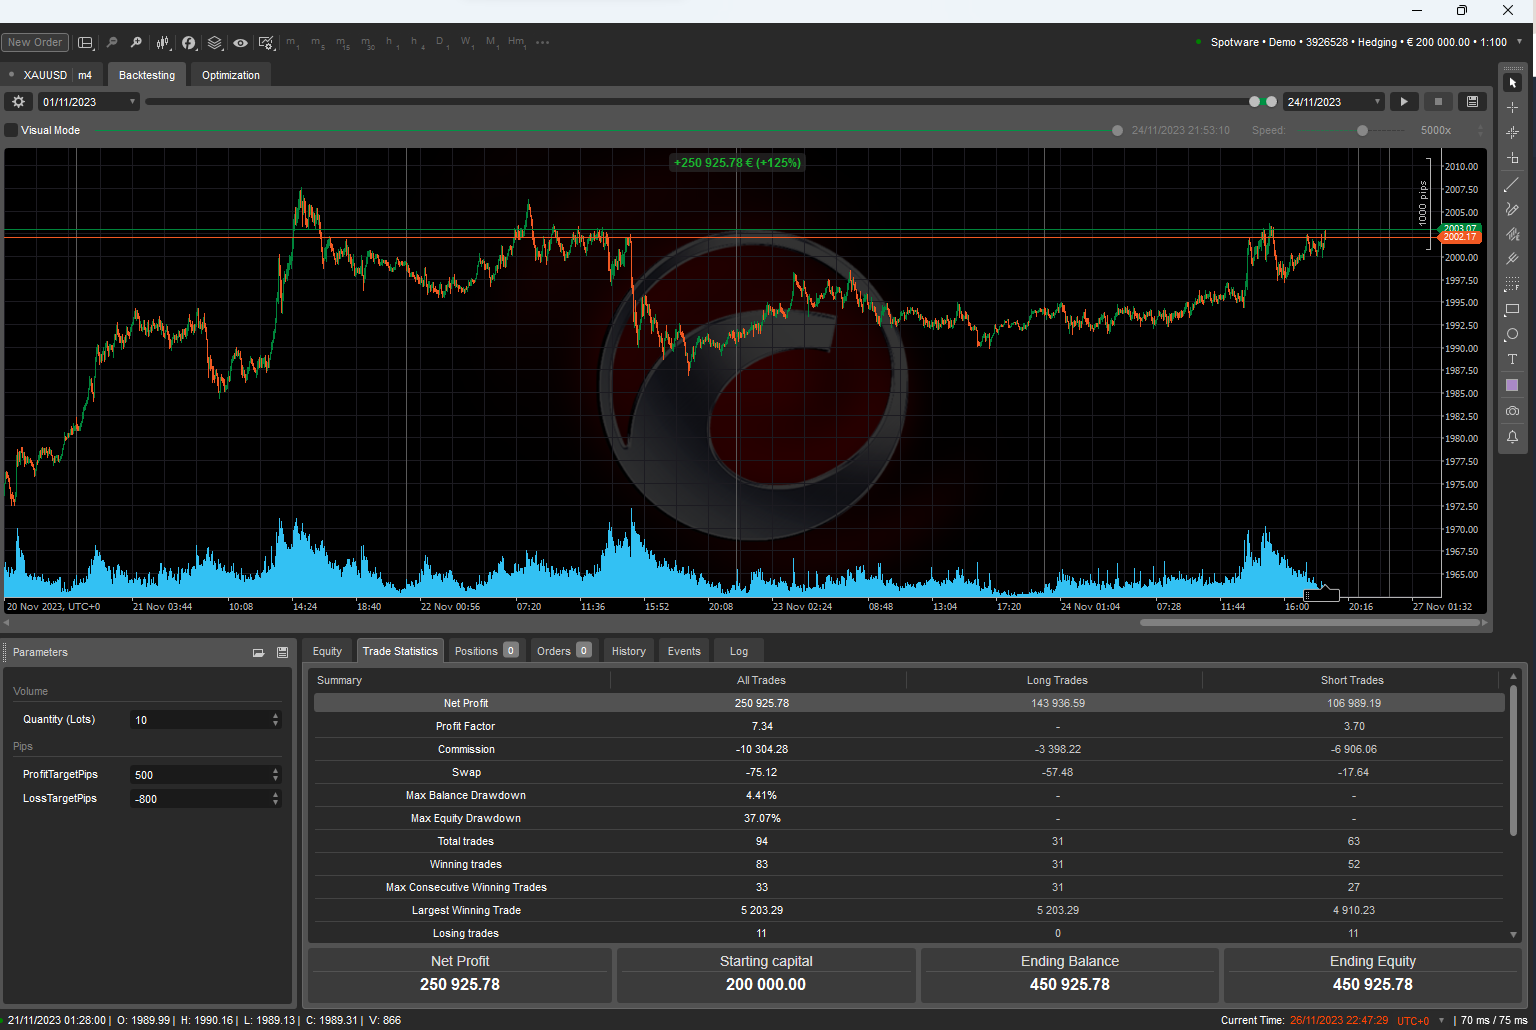Open the Facebook share icon menu

point(188,43)
